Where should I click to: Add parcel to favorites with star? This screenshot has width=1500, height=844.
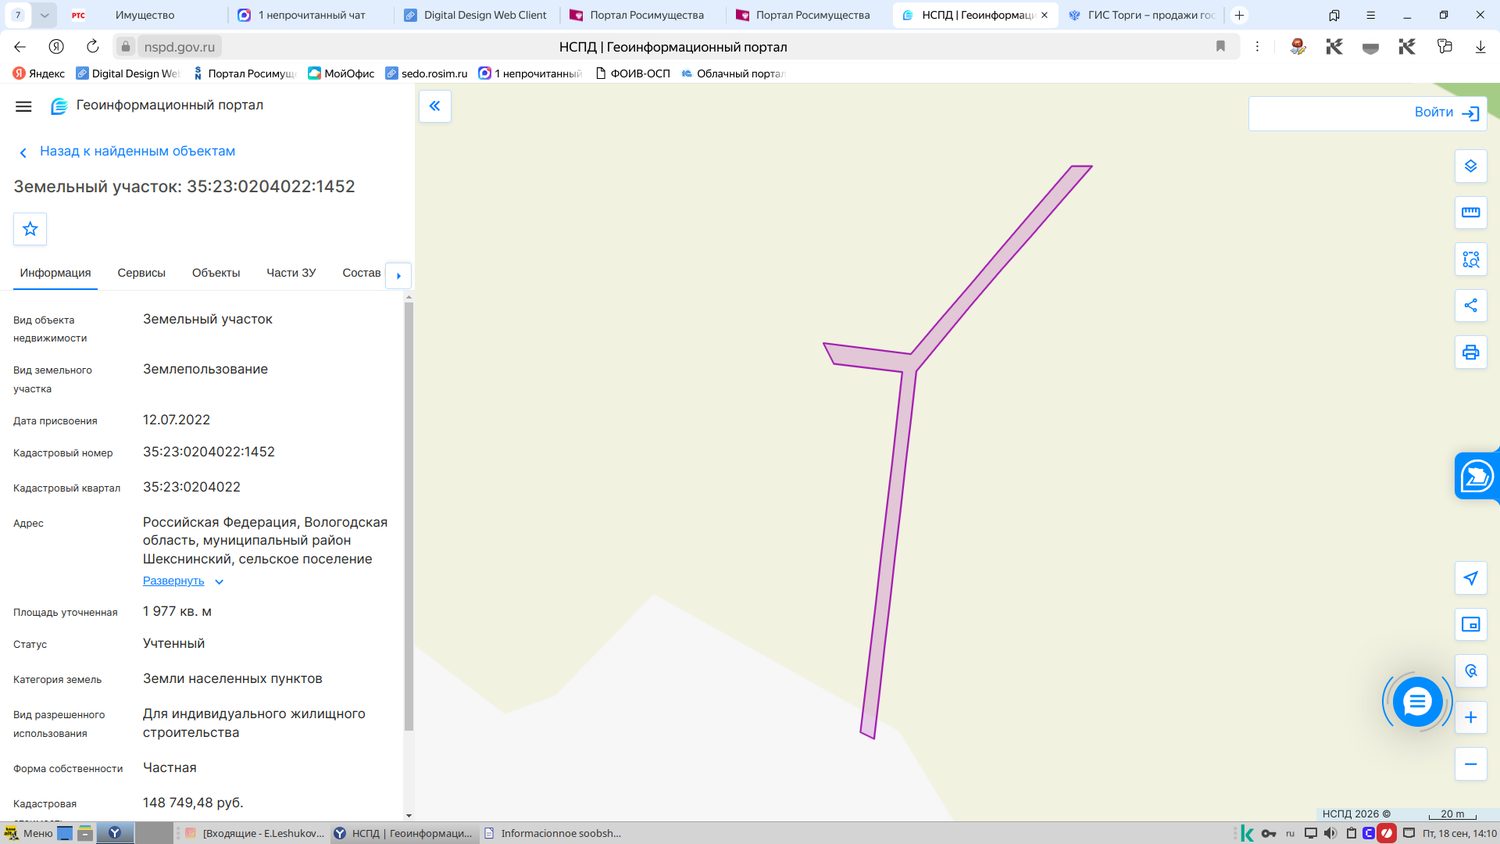pos(30,229)
